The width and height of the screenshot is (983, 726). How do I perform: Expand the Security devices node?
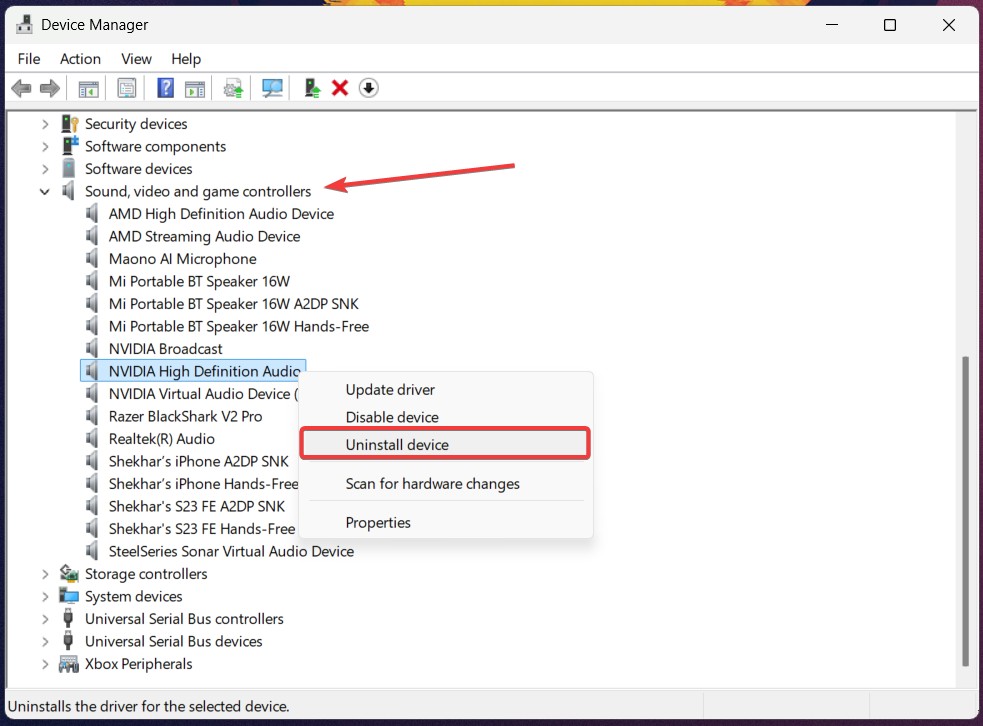[x=45, y=124]
